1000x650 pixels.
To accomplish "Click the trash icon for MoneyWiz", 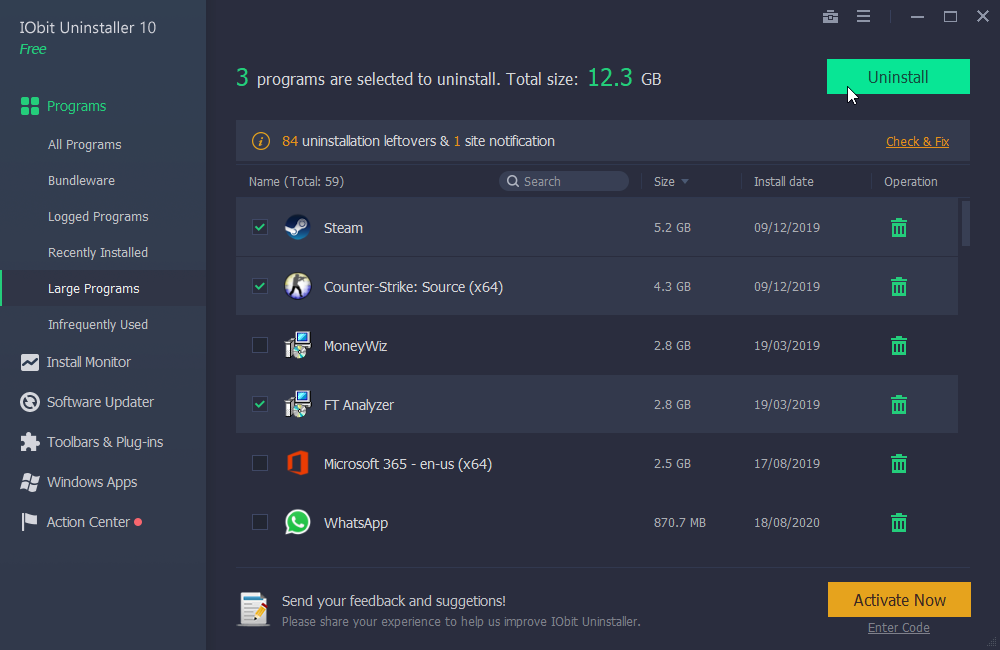I will (x=899, y=346).
